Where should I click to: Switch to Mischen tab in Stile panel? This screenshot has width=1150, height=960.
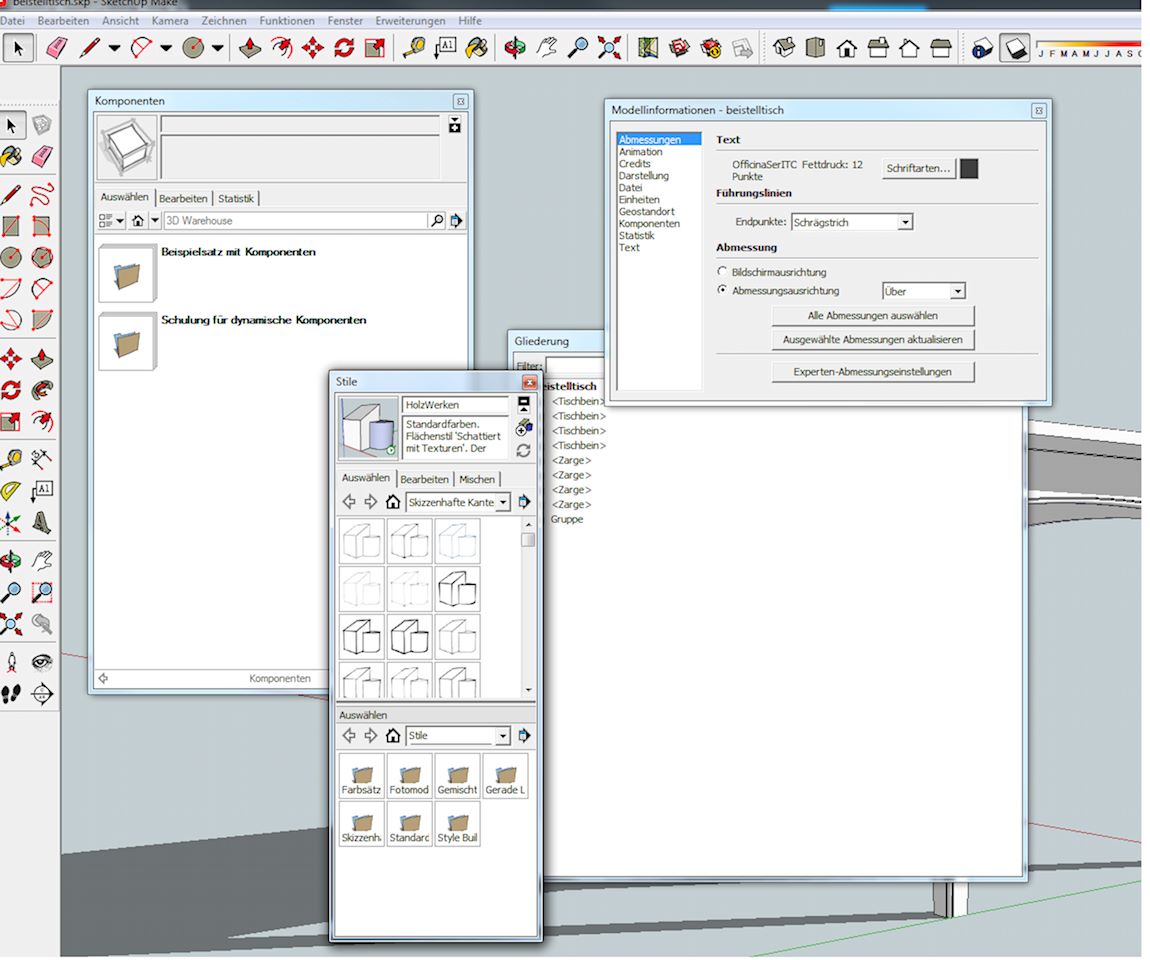tap(477, 479)
